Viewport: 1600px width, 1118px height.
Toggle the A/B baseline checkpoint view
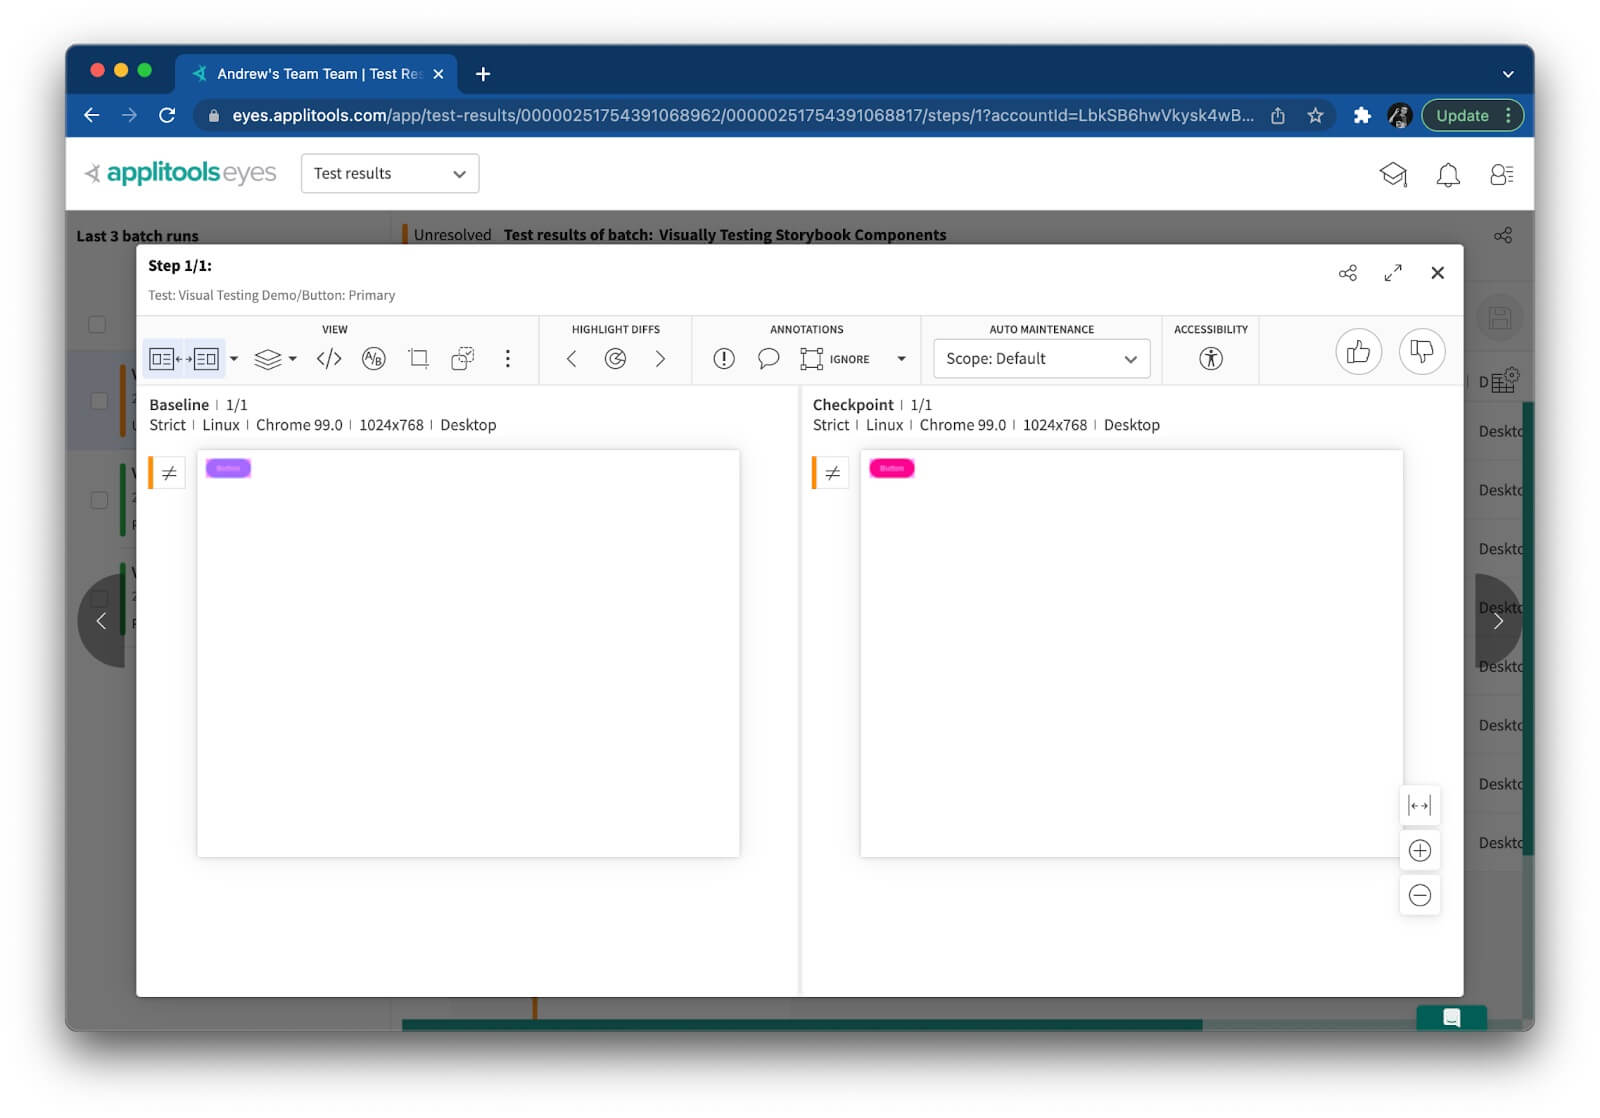(373, 359)
